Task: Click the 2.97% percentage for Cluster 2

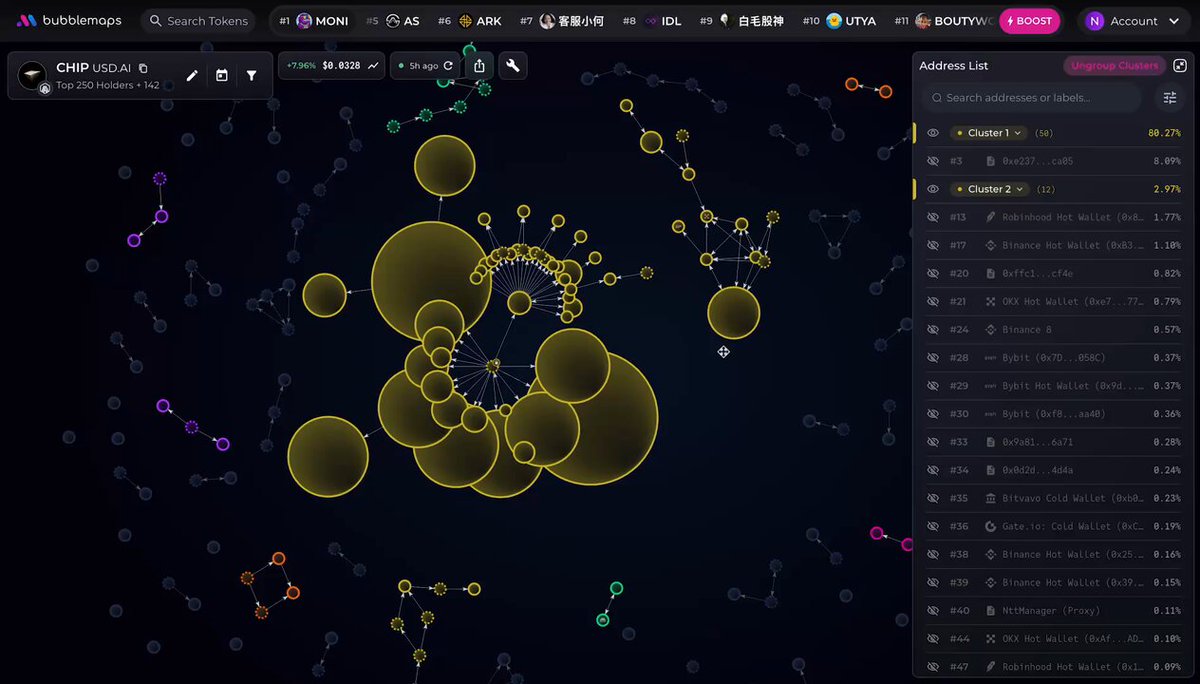Action: coord(1167,189)
